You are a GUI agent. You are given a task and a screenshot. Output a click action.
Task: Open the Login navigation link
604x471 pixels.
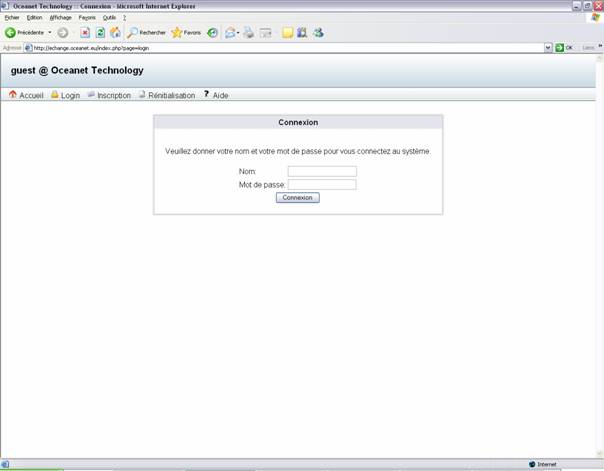tap(65, 95)
